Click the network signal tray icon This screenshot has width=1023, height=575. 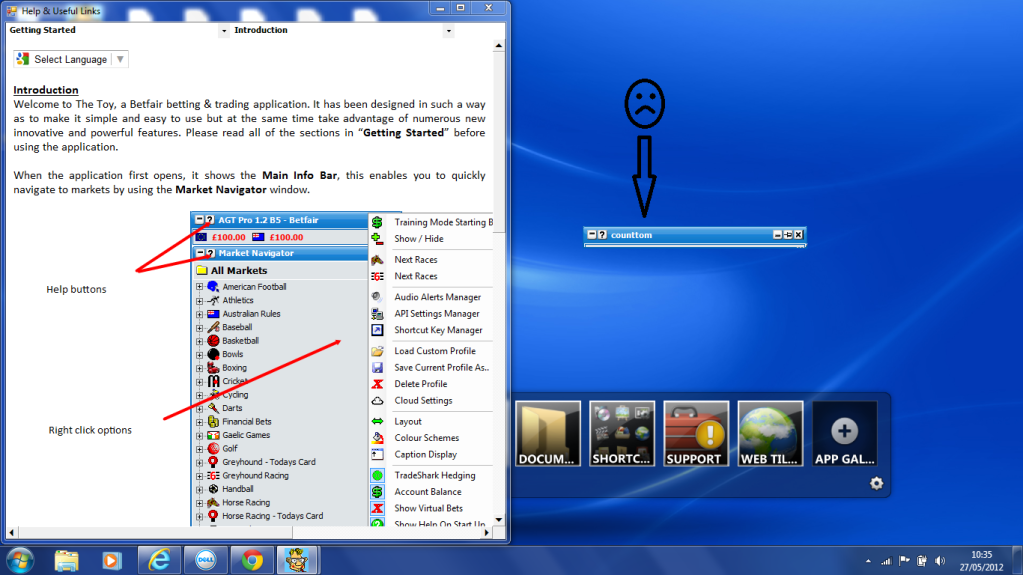(x=886, y=561)
